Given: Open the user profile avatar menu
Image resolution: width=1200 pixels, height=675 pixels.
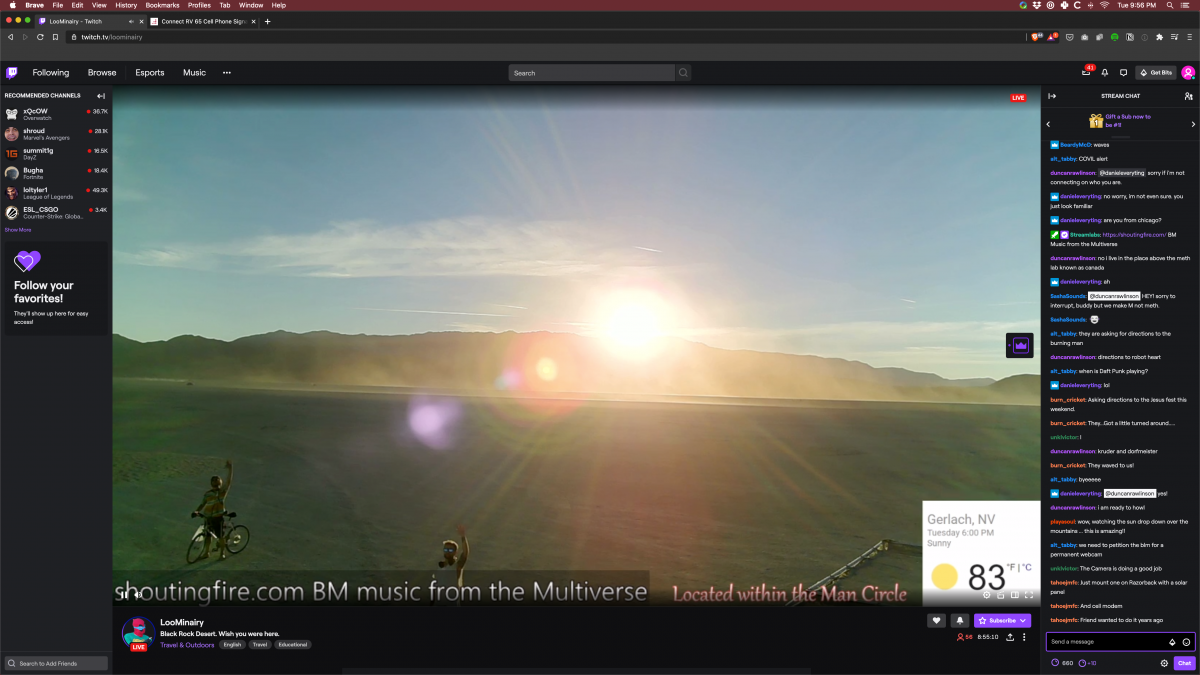Looking at the screenshot, I should (x=1188, y=72).
